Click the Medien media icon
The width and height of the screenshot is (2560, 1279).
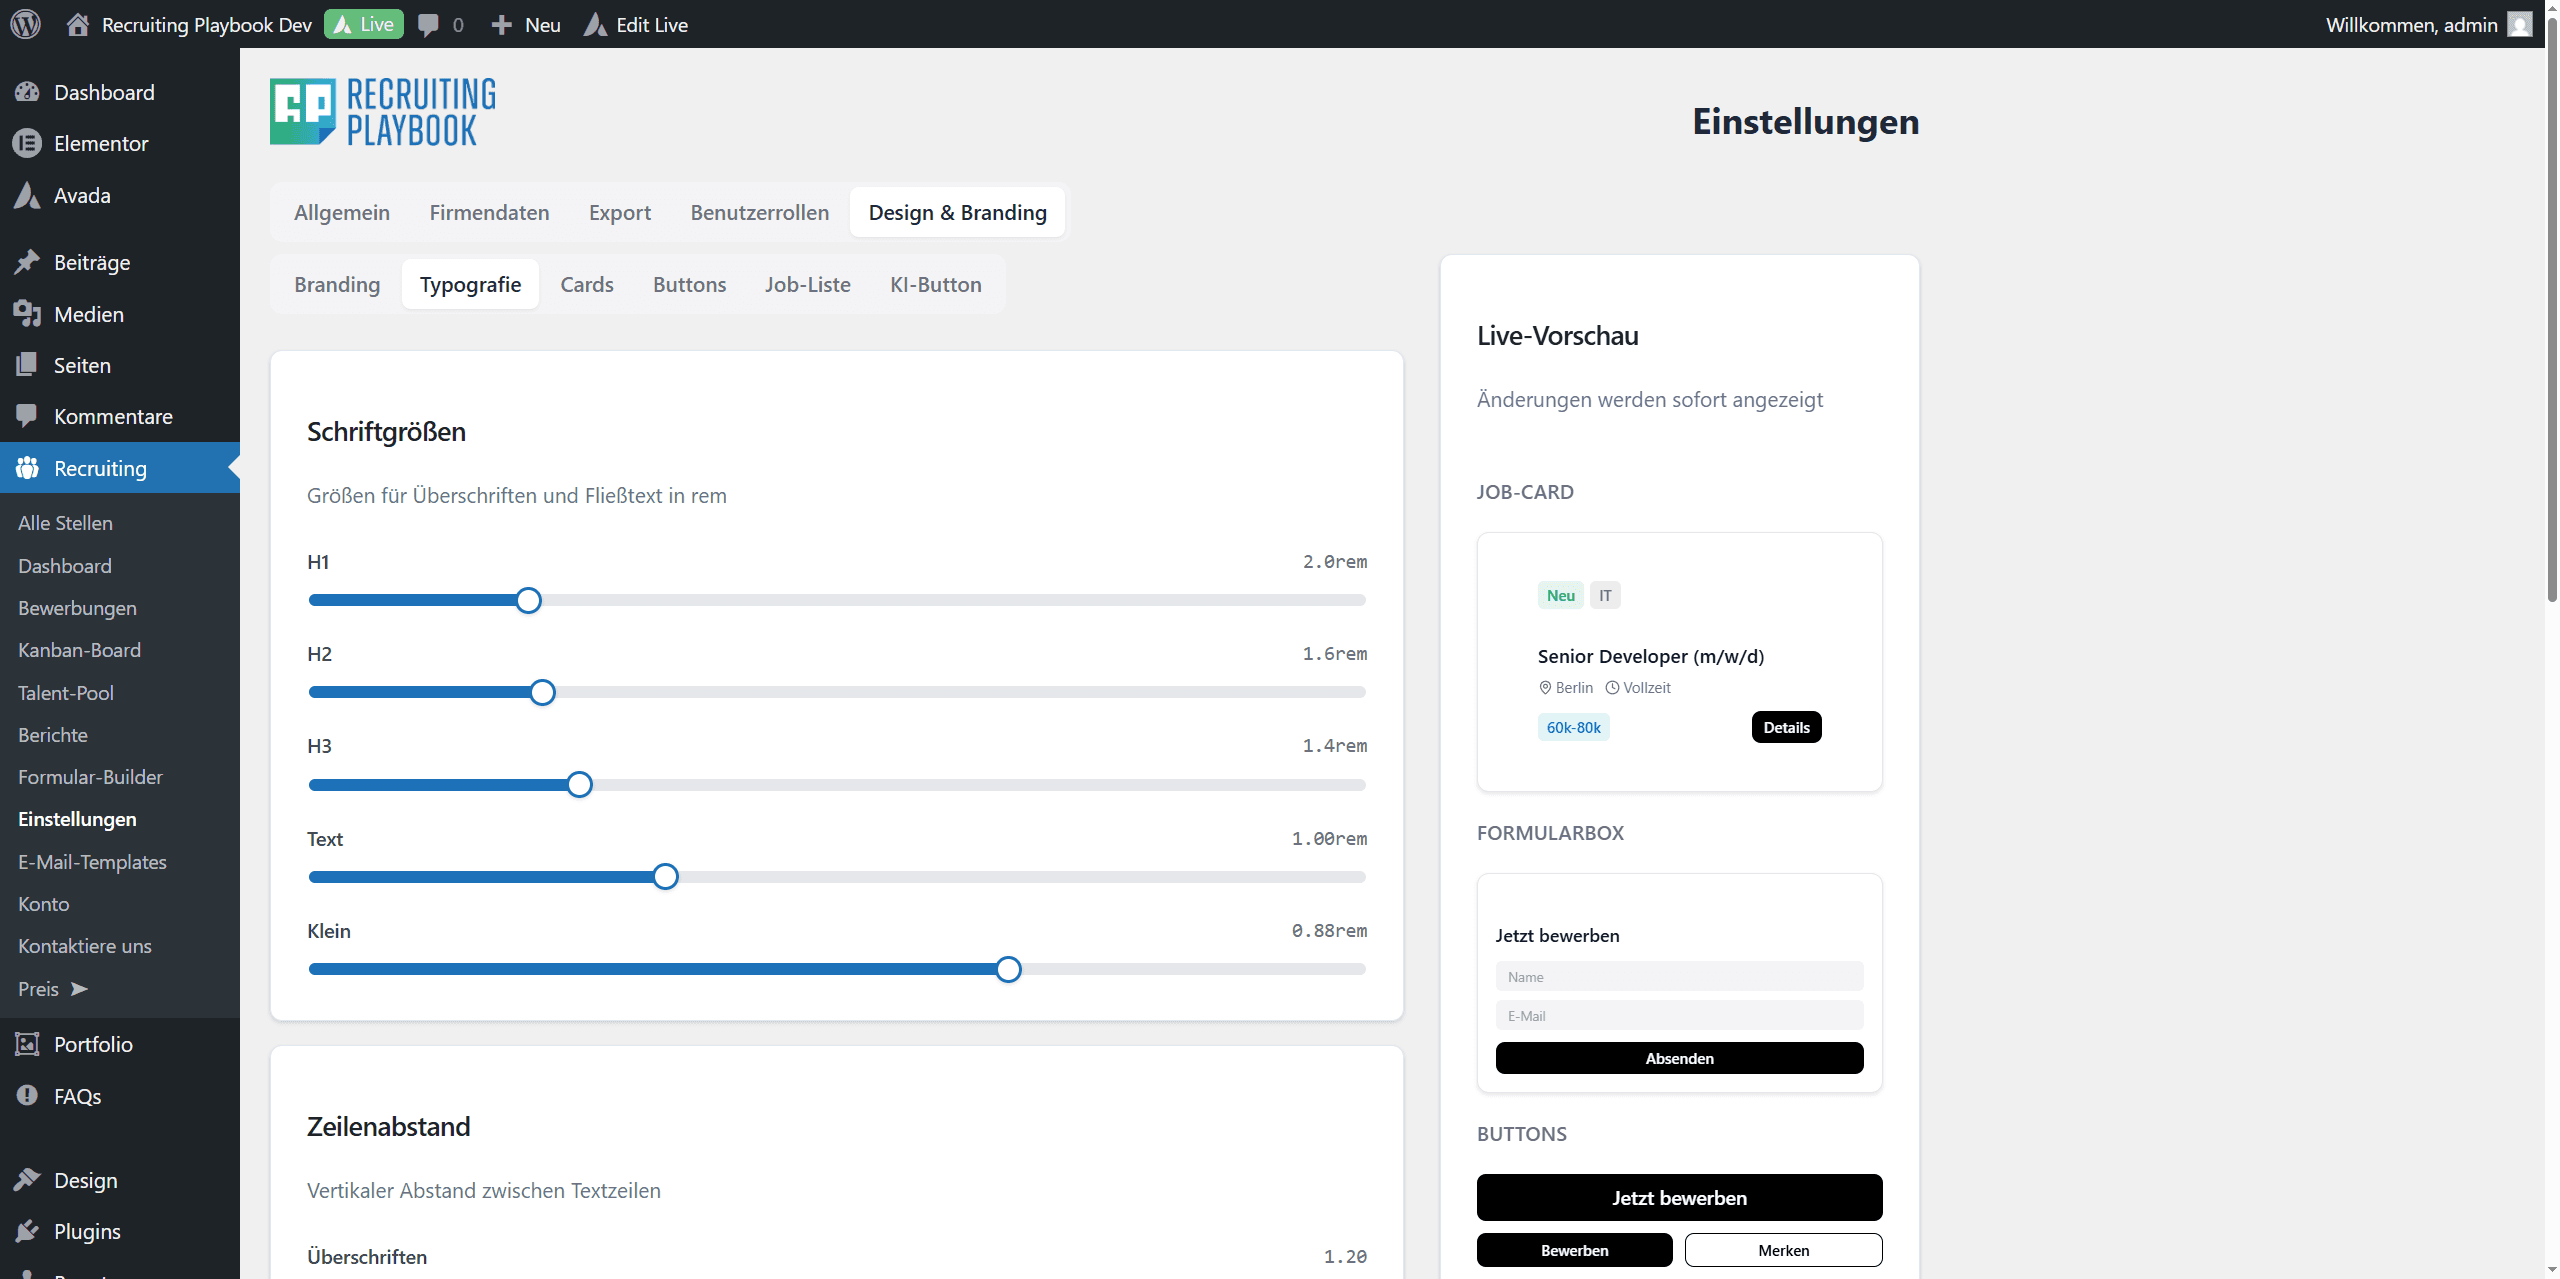point(27,314)
